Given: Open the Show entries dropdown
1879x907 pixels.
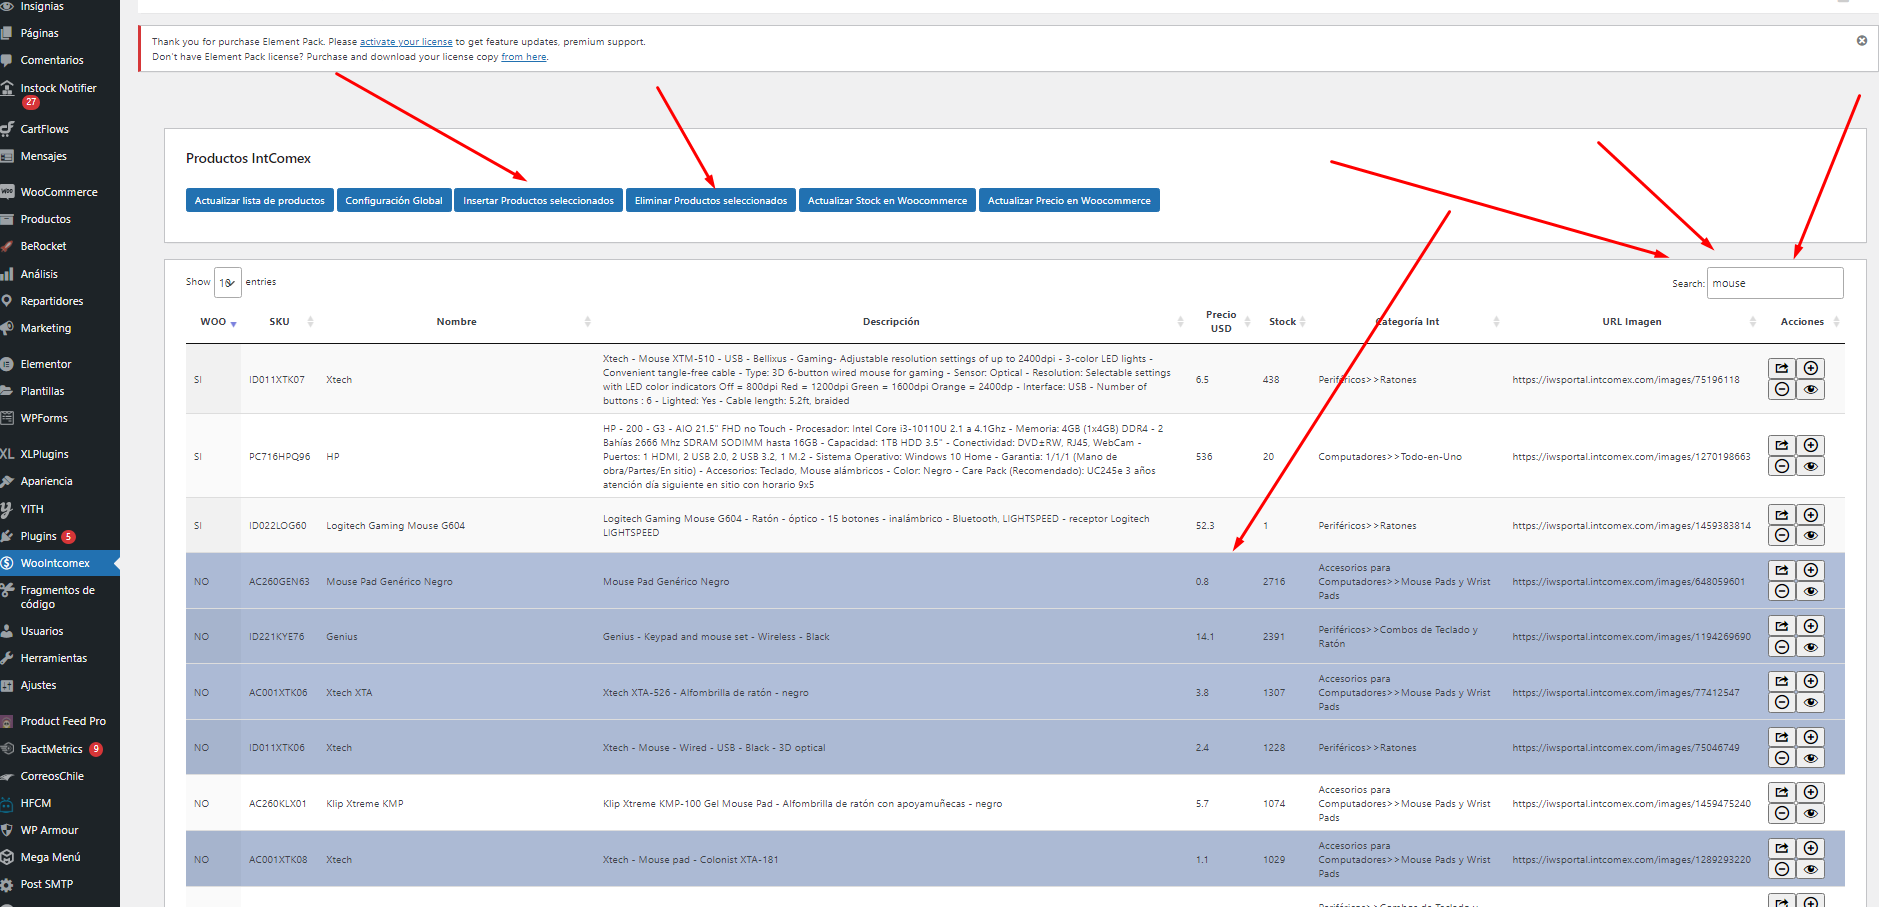Looking at the screenshot, I should [228, 283].
